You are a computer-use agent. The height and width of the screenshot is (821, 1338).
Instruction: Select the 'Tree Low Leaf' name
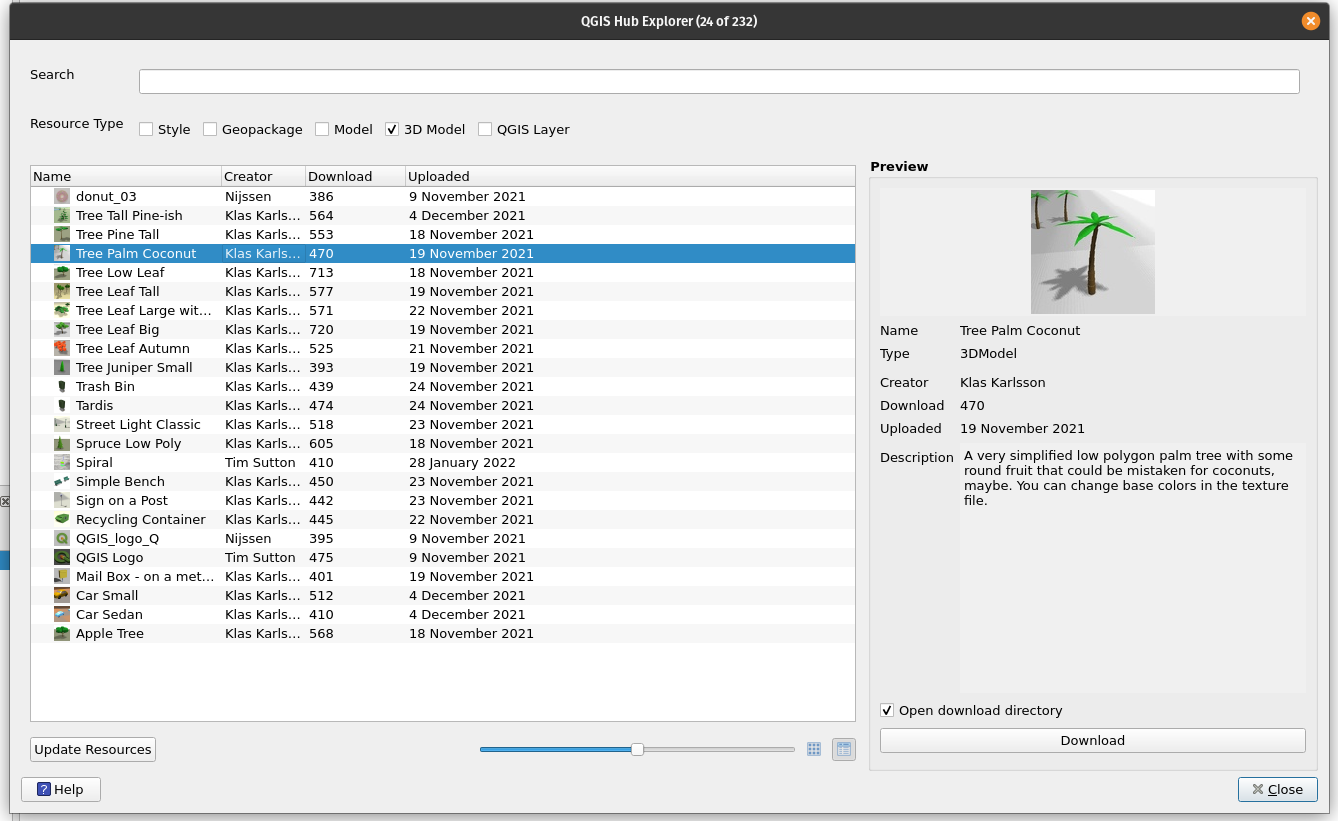tap(120, 273)
